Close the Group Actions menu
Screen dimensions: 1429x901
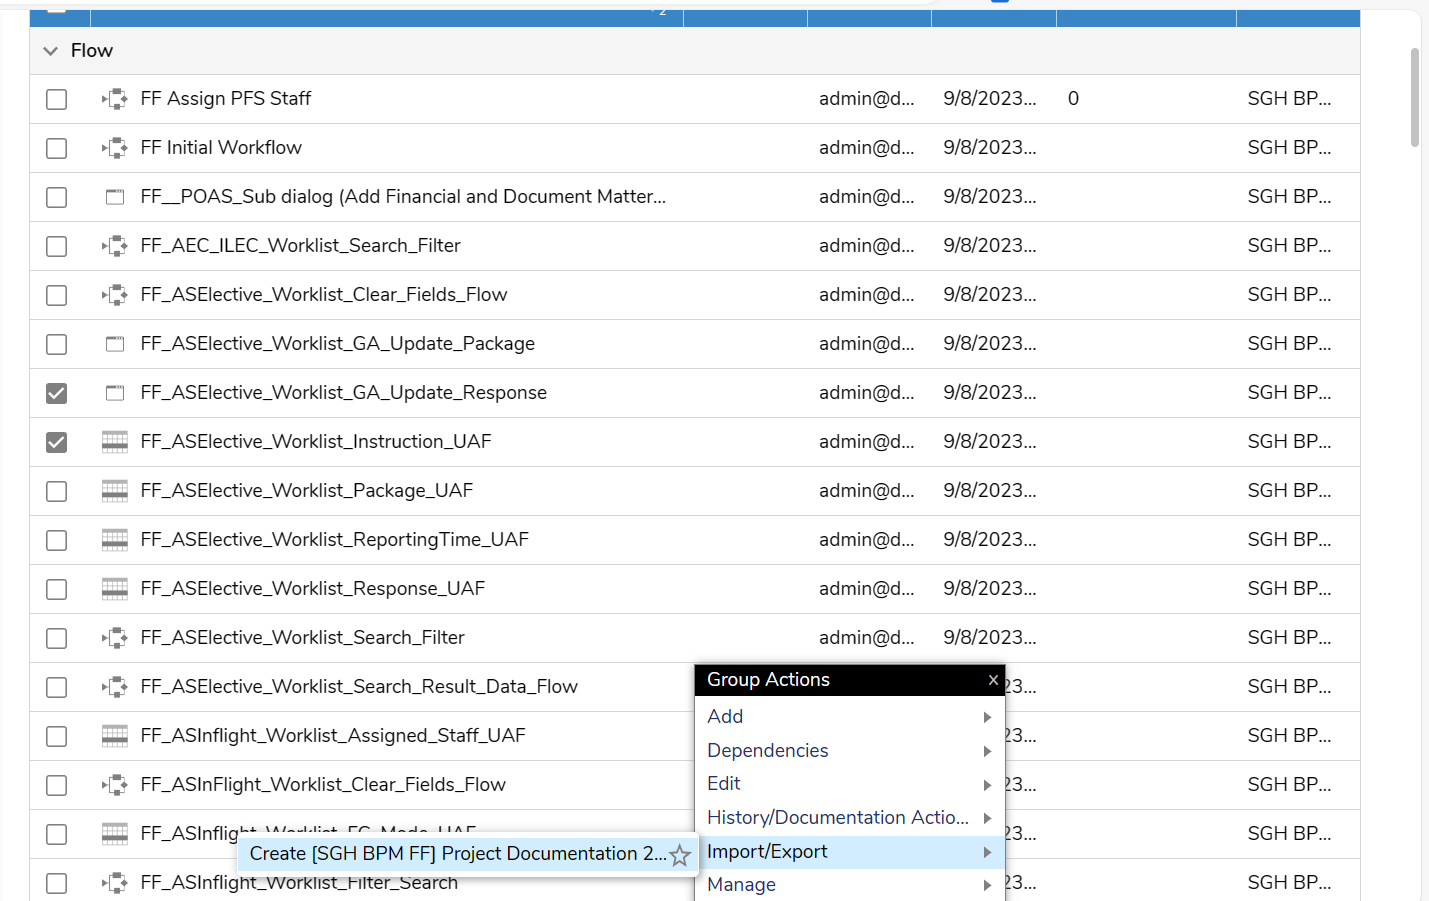(993, 680)
